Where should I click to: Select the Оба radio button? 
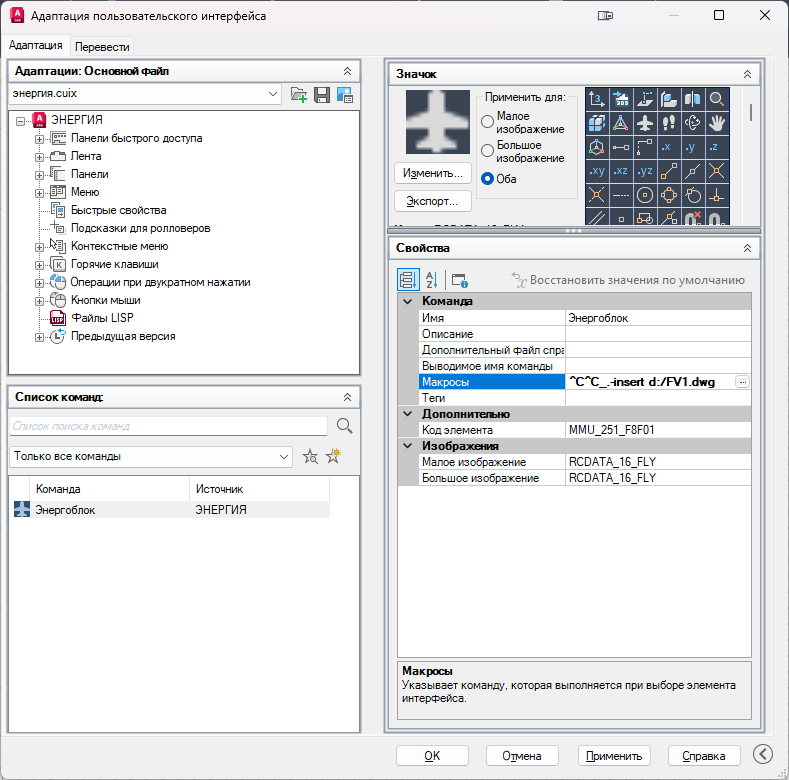(487, 179)
